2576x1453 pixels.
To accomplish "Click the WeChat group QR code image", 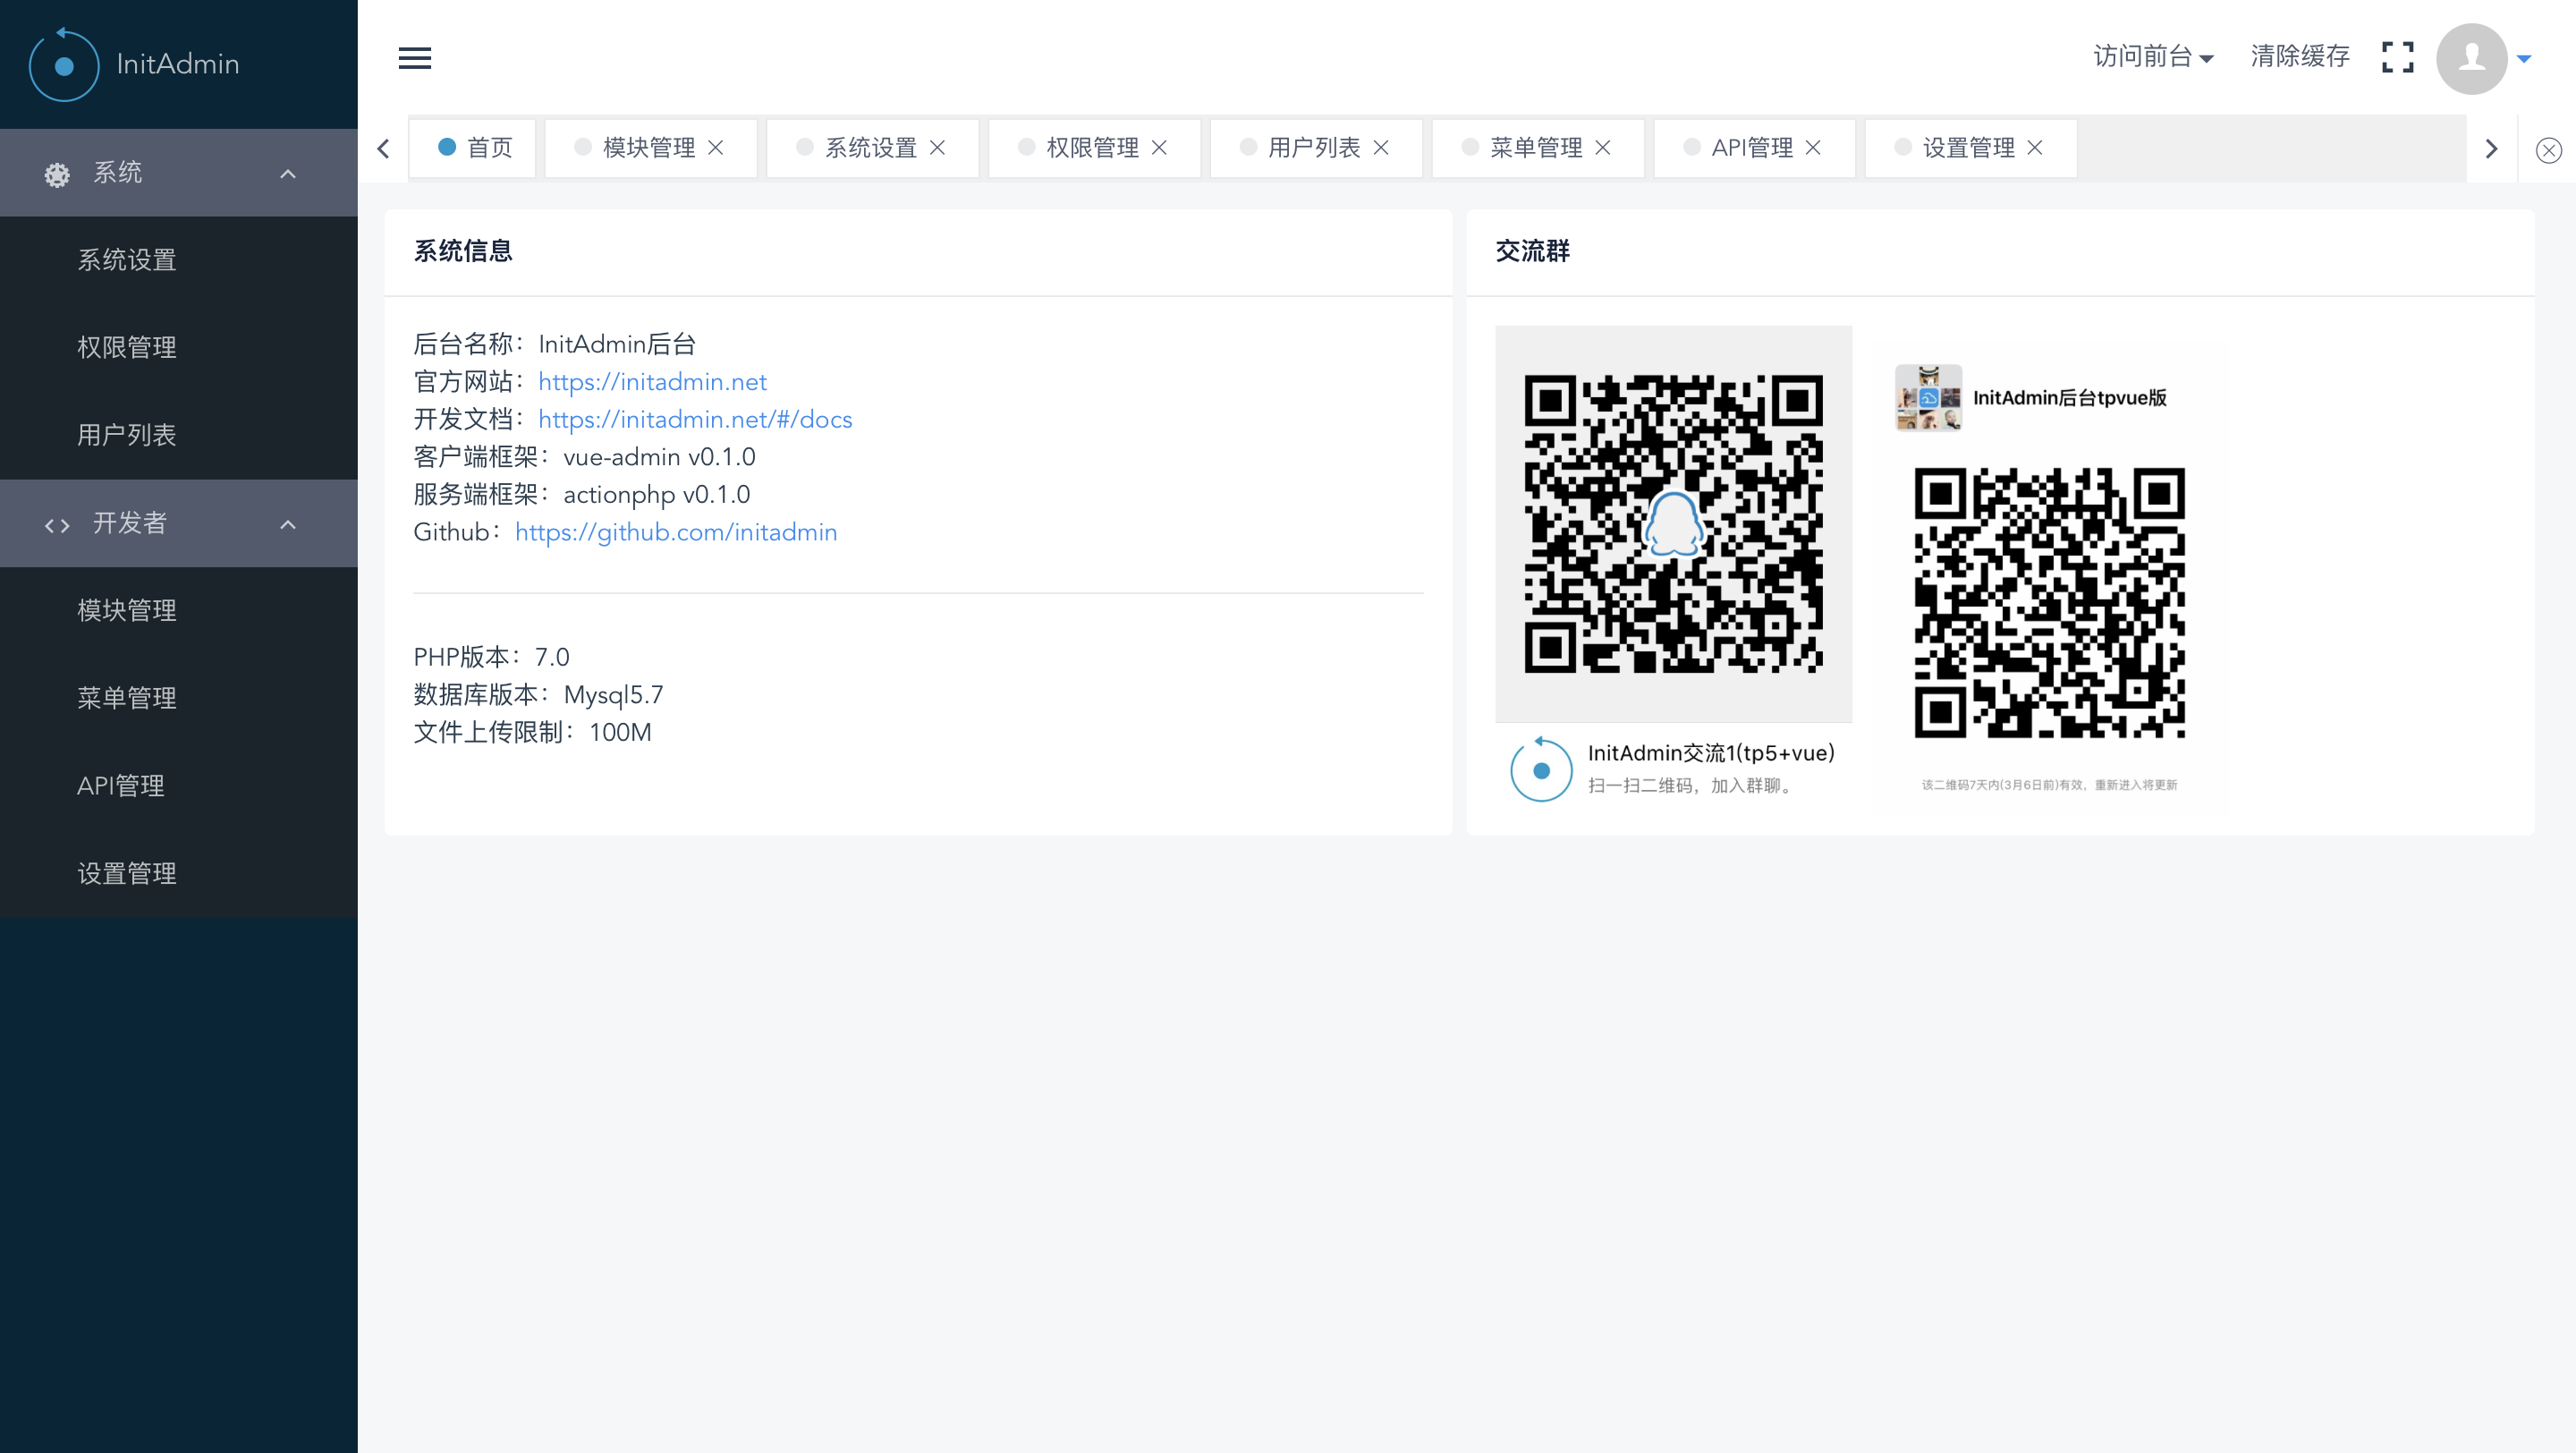I will 2049,602.
